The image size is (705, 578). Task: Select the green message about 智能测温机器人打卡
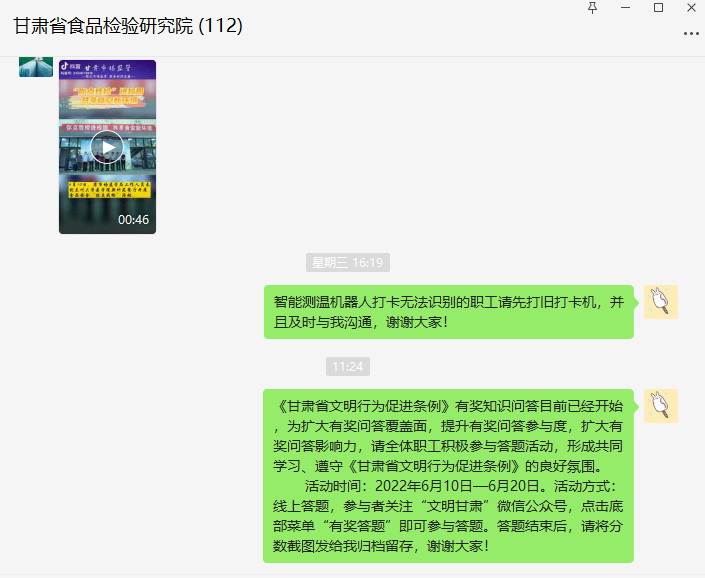tap(449, 312)
